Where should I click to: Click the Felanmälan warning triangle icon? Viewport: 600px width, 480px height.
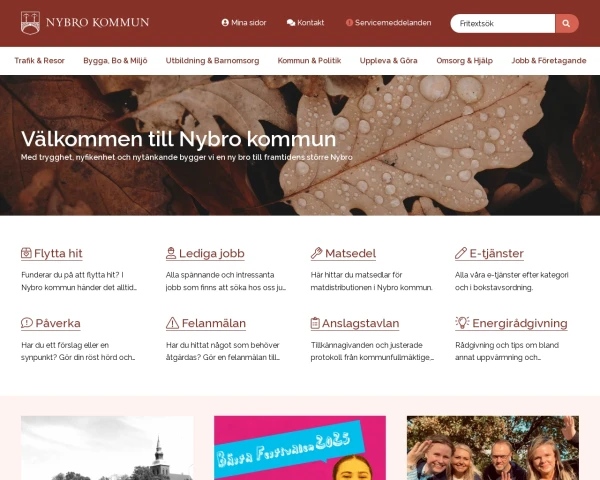[172, 323]
